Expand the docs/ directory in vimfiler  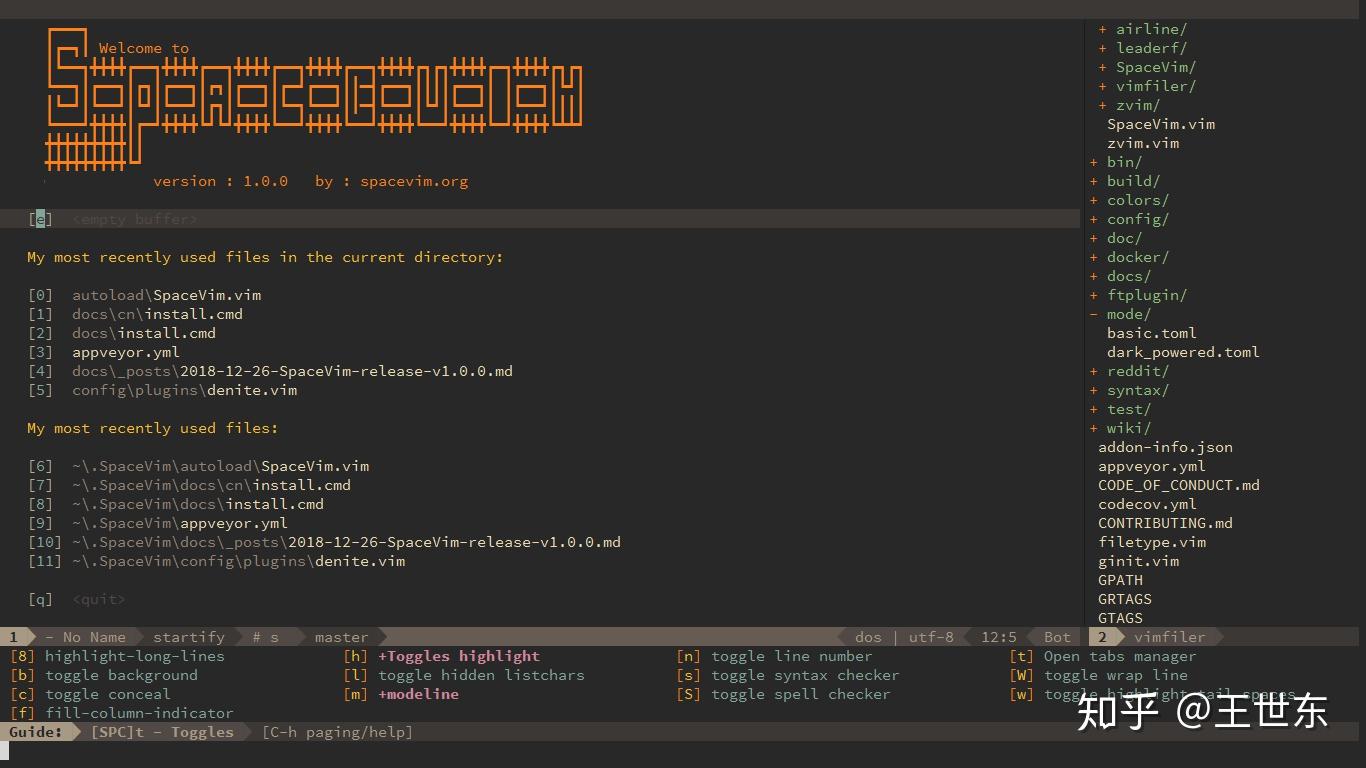1128,276
